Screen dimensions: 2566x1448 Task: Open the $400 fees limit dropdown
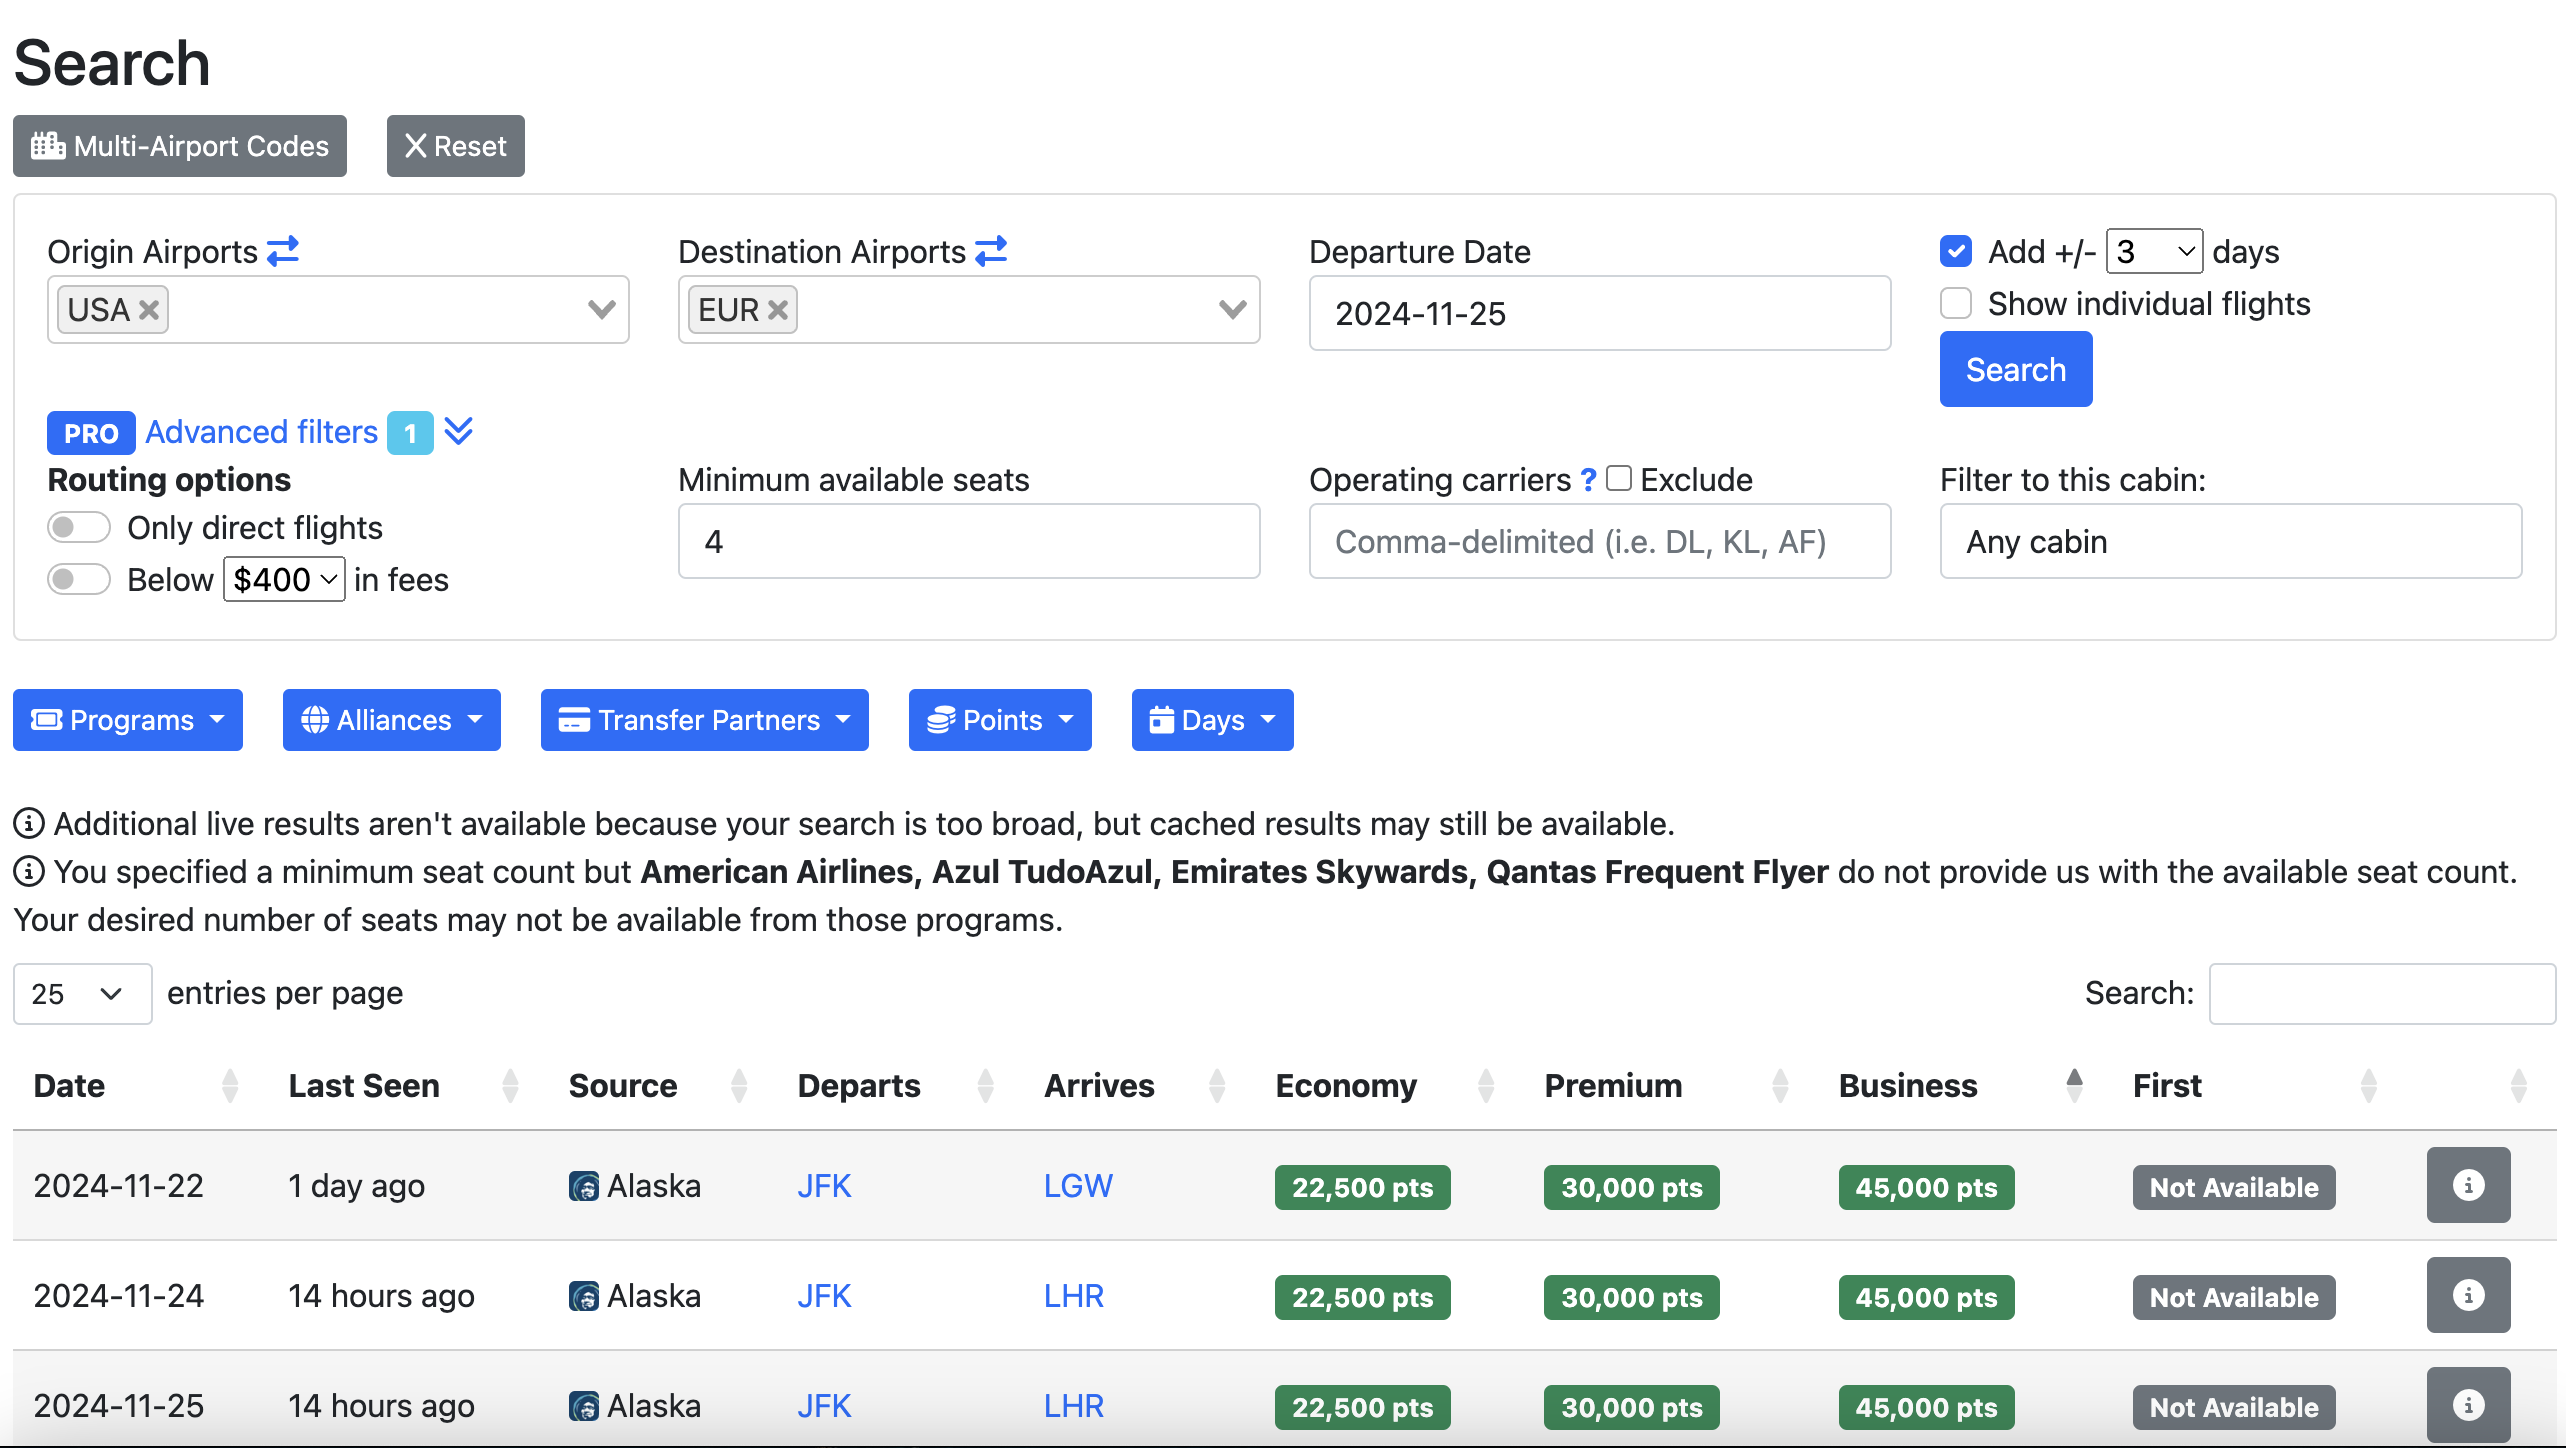coord(284,579)
